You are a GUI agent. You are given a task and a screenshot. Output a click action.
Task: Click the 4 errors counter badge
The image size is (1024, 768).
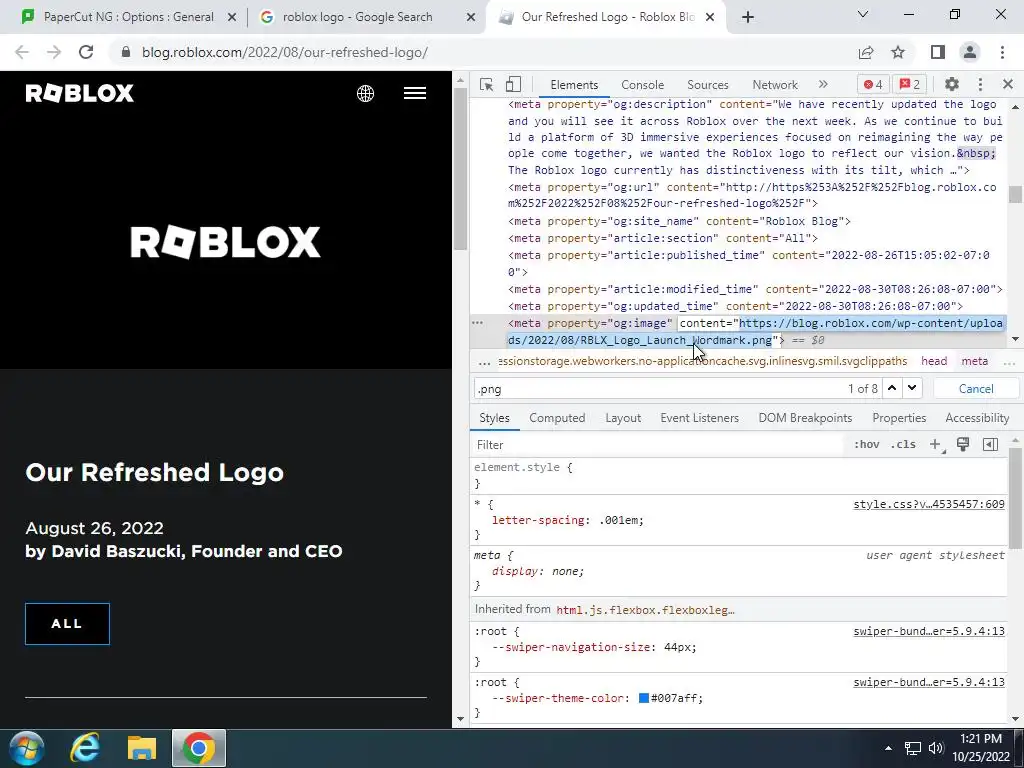pyautogui.click(x=873, y=84)
